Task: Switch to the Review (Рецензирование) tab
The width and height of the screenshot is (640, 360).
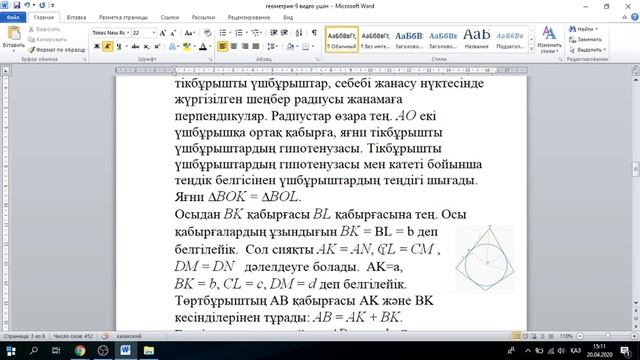Action: pos(249,18)
